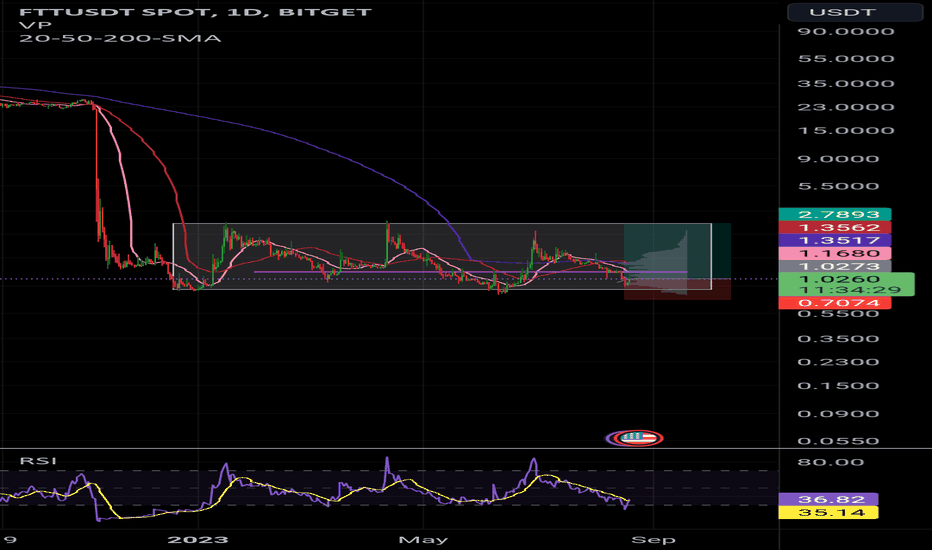Select the VP indicator label
932x550 pixels.
click(35, 25)
